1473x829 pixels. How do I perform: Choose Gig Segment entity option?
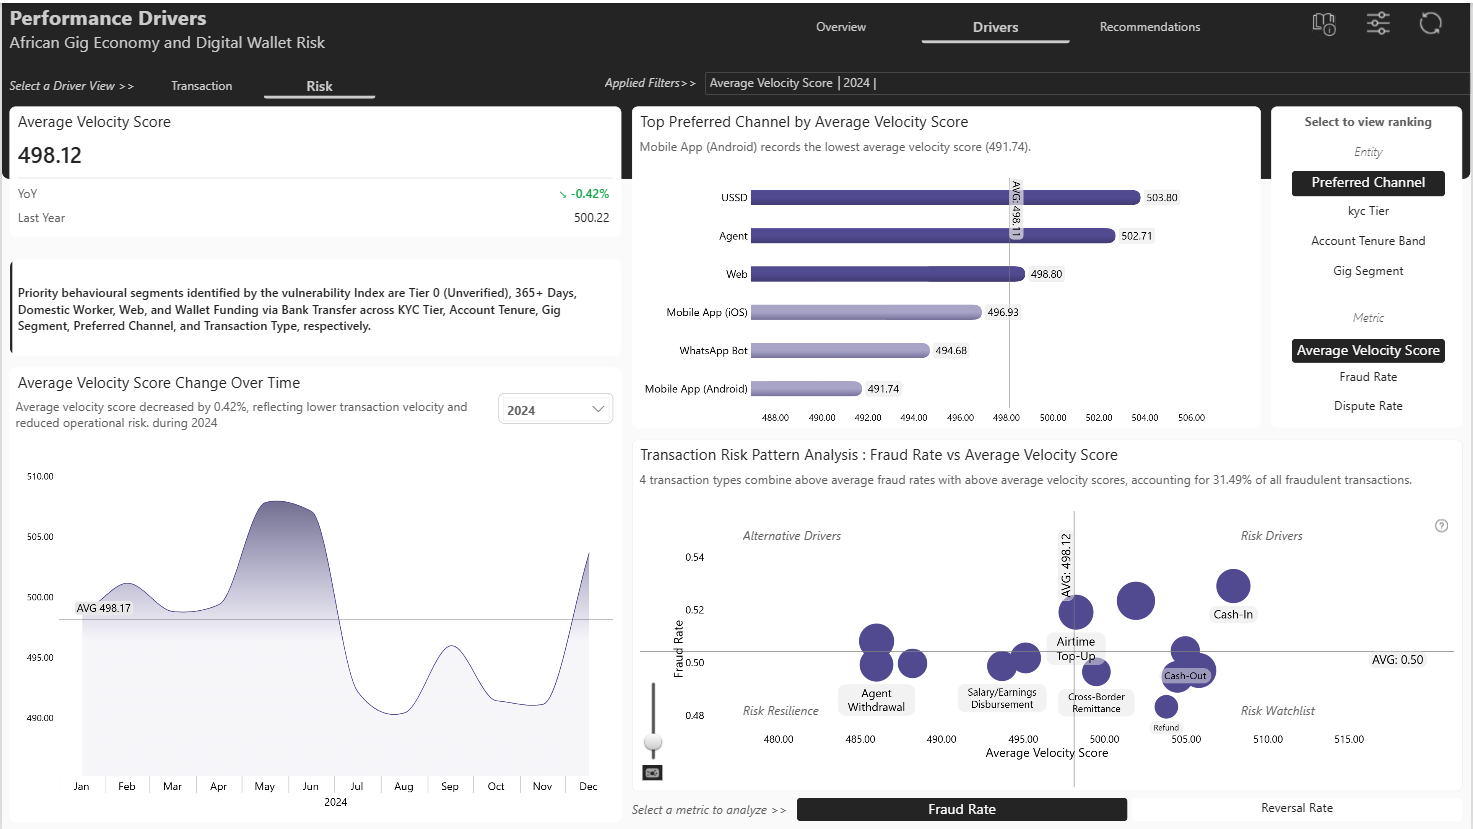(1368, 271)
